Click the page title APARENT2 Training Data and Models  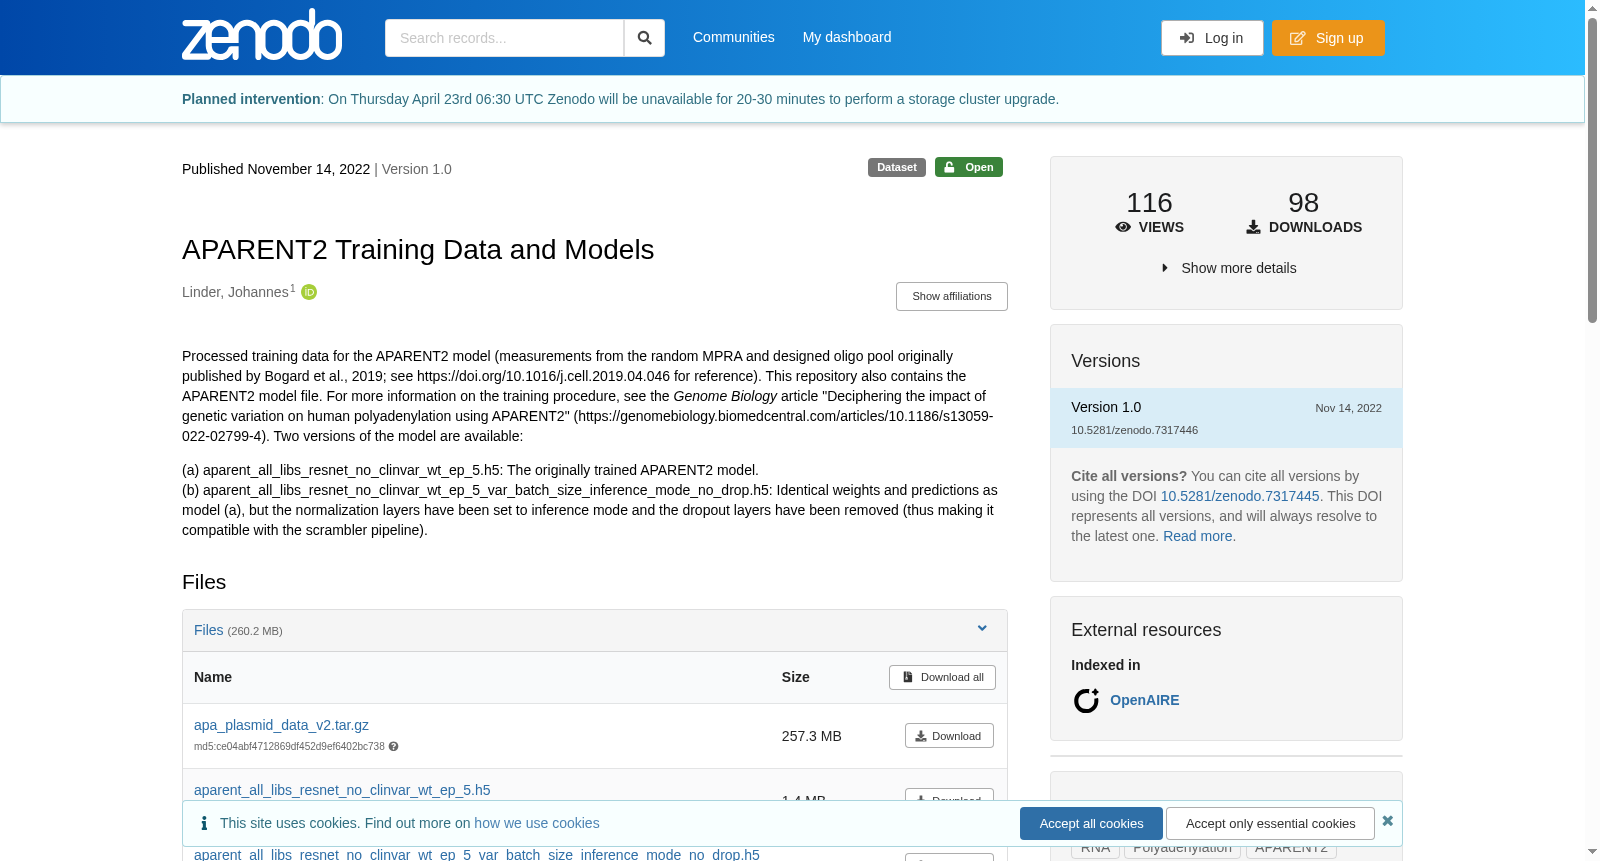coord(418,249)
